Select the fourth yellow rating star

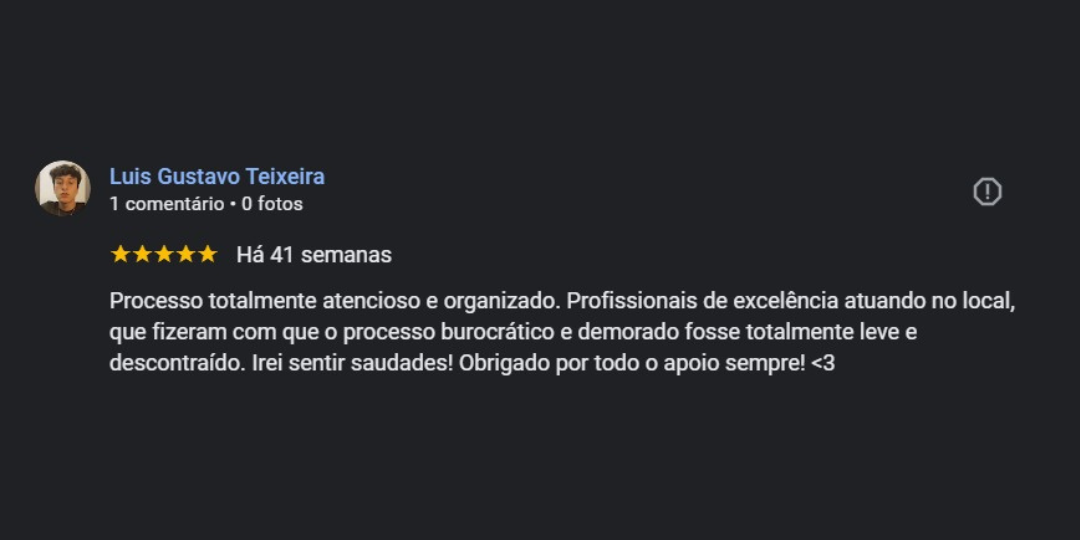point(186,255)
